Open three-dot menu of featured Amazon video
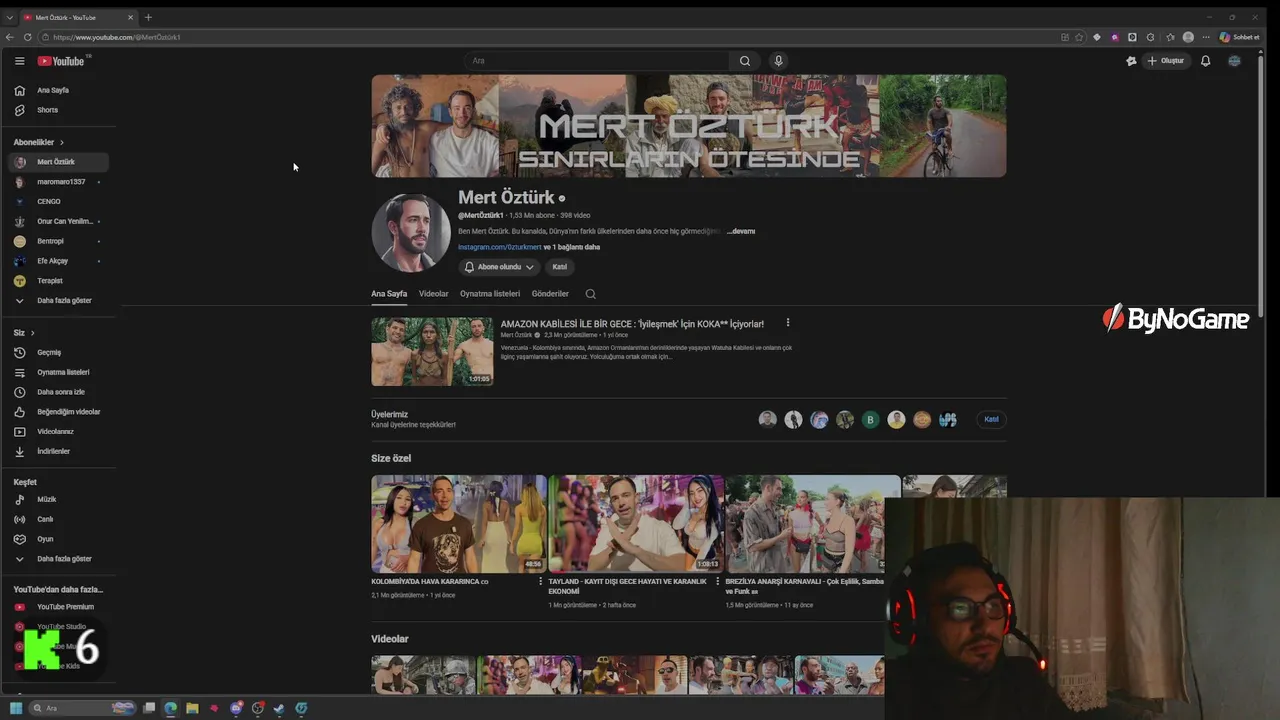The width and height of the screenshot is (1280, 720). click(788, 323)
